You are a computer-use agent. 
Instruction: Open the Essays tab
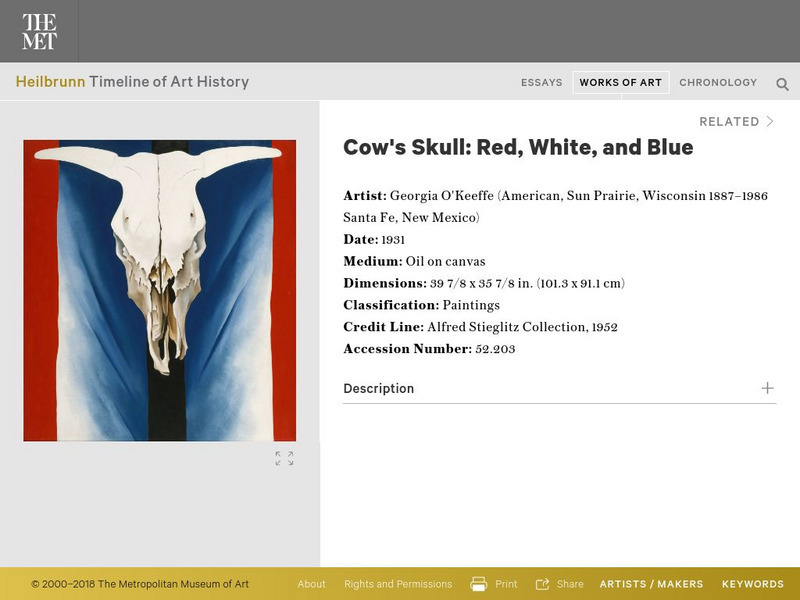[541, 83]
